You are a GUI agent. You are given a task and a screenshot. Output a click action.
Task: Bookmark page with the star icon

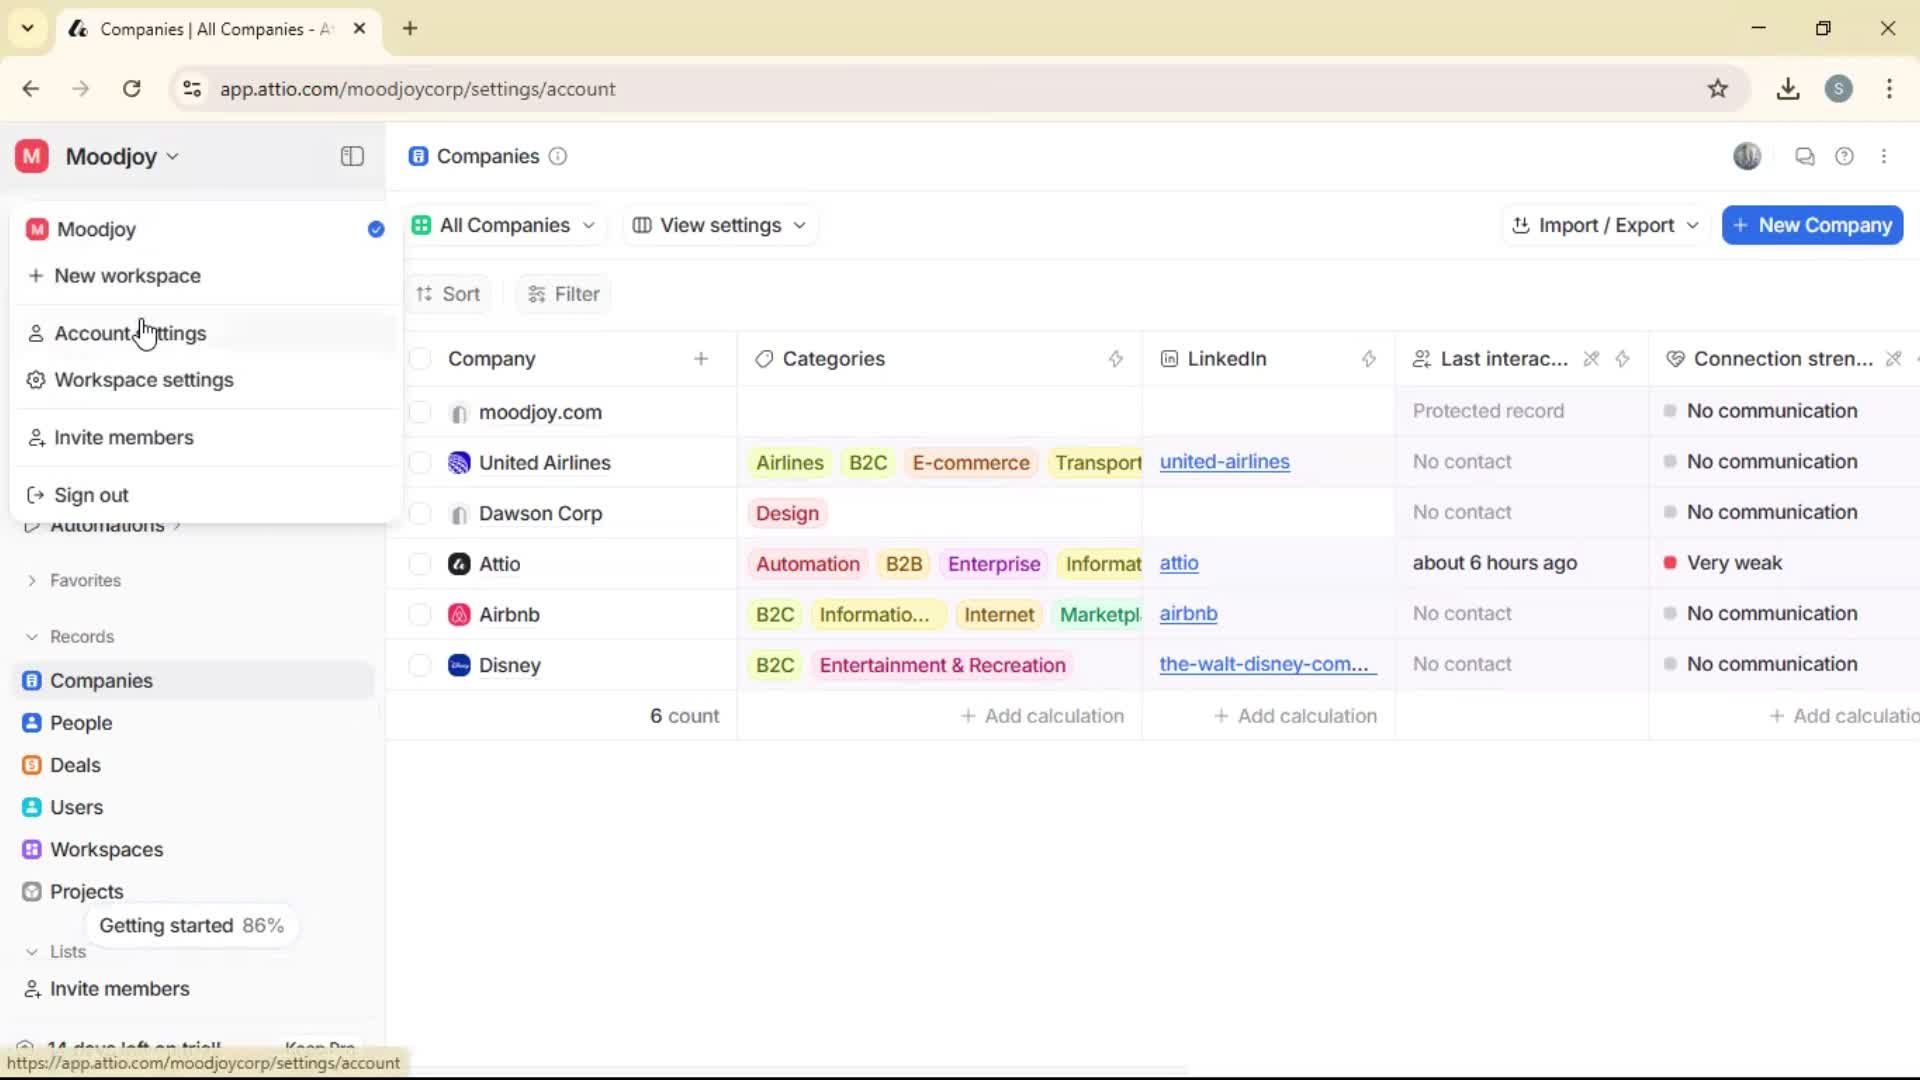(x=1718, y=89)
